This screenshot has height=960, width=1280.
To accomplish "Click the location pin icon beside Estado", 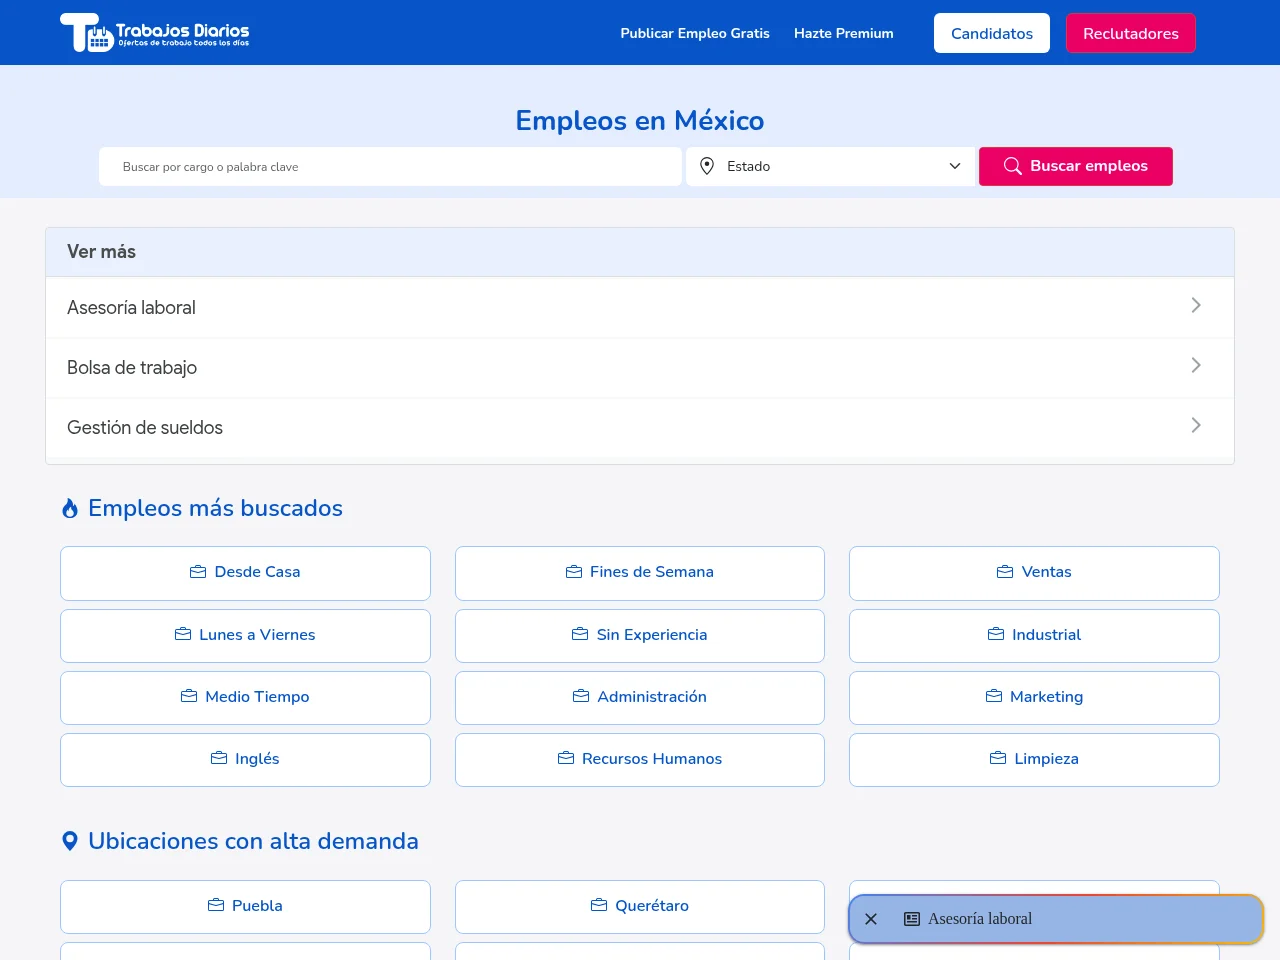I will (x=707, y=166).
